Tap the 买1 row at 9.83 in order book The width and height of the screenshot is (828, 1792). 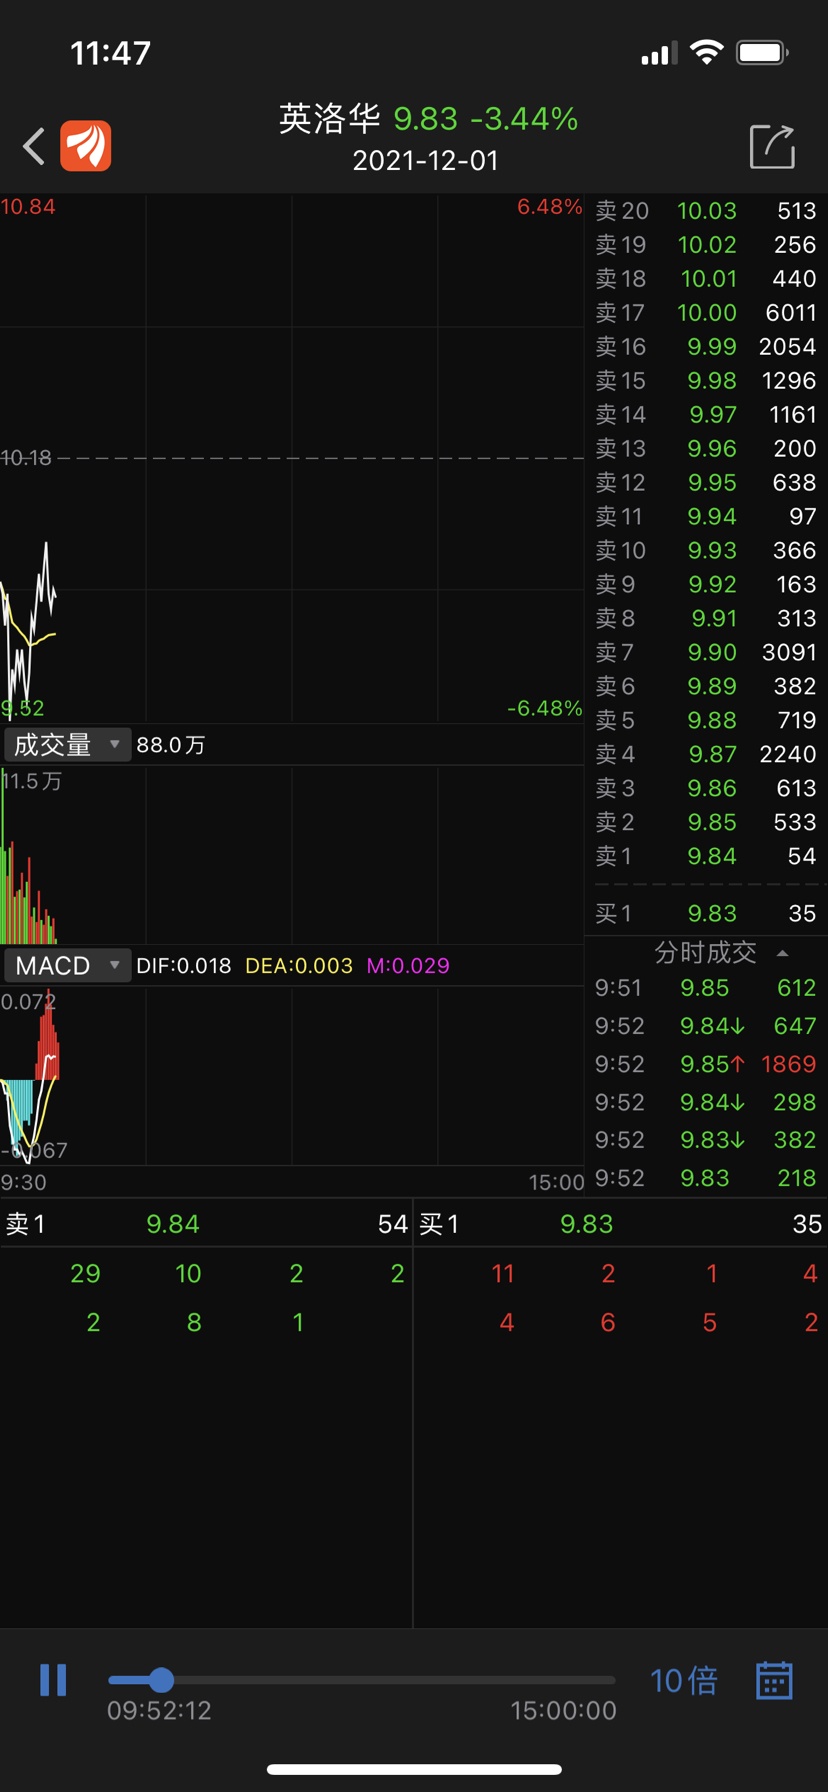click(x=706, y=913)
